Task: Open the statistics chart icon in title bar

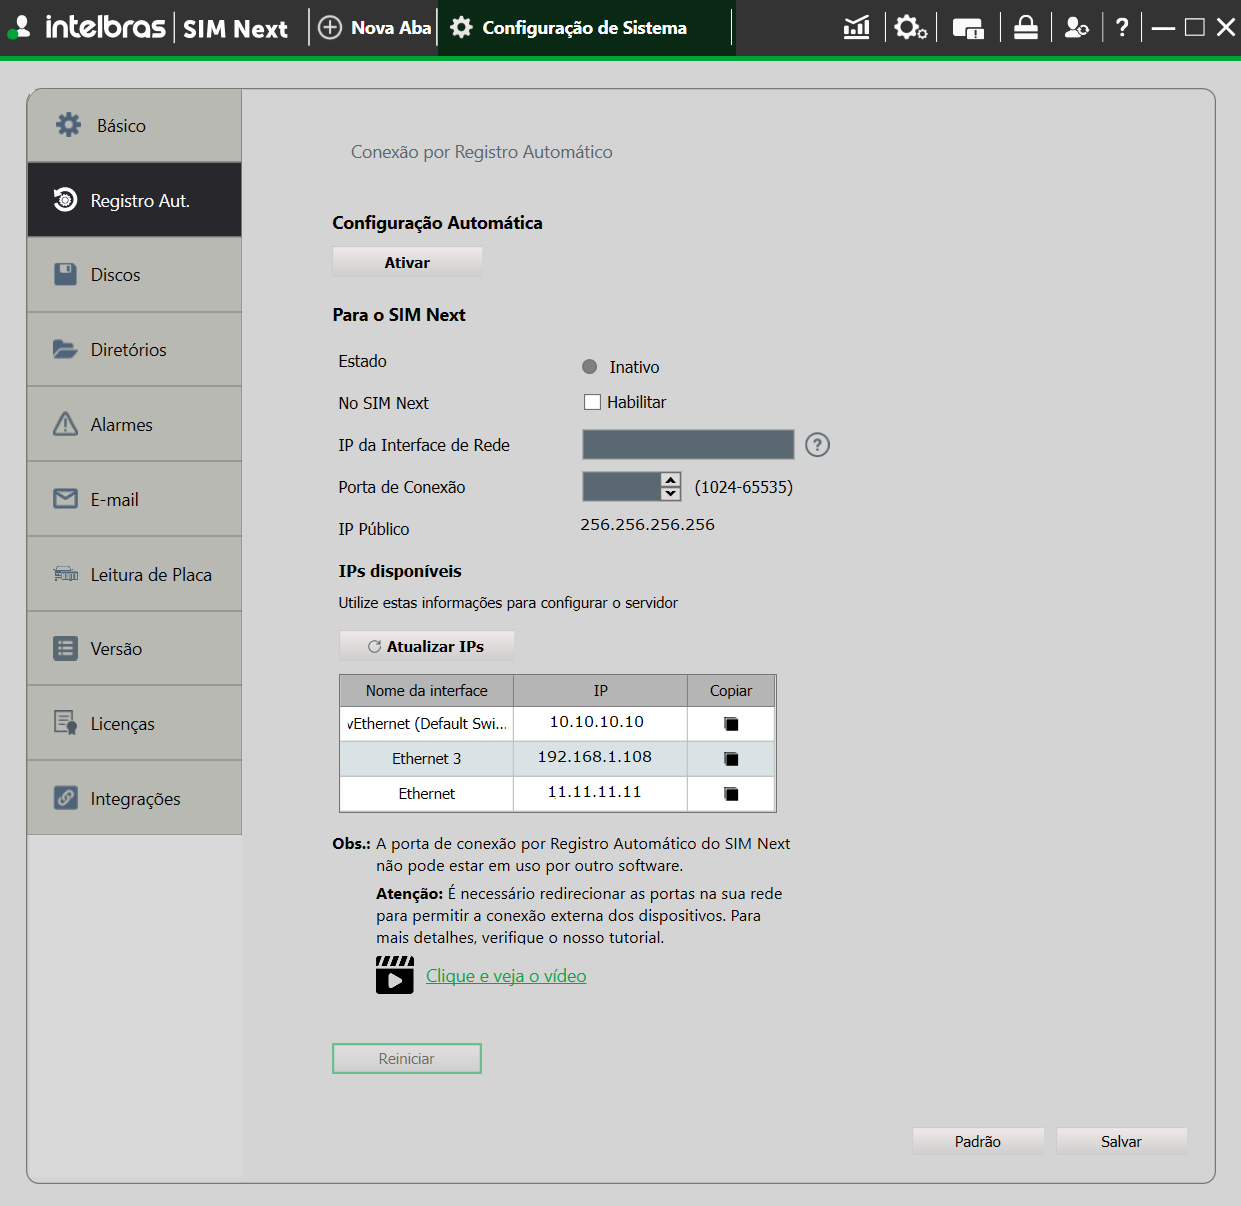Action: (857, 28)
